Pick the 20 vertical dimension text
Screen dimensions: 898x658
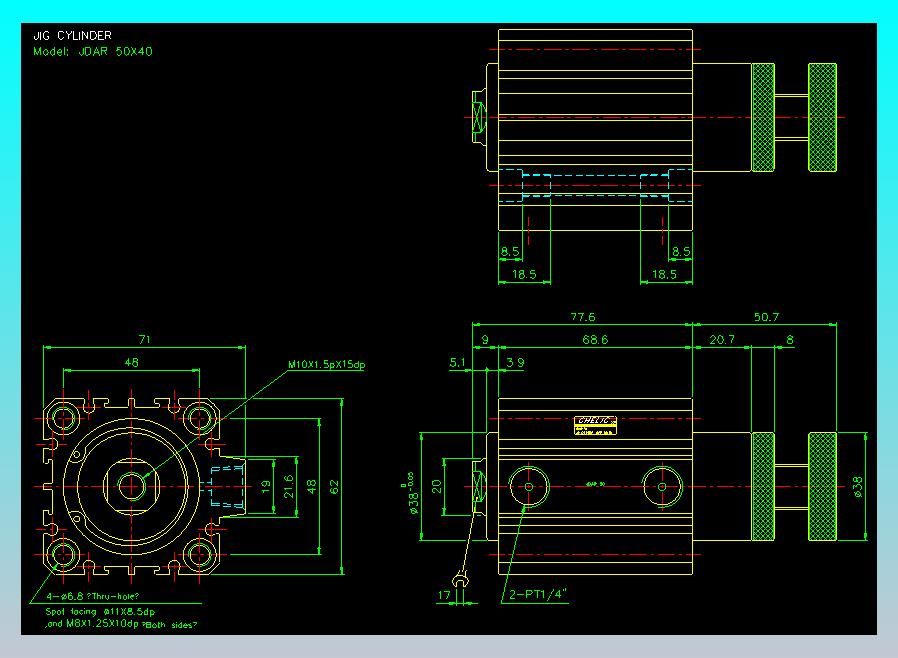point(437,487)
